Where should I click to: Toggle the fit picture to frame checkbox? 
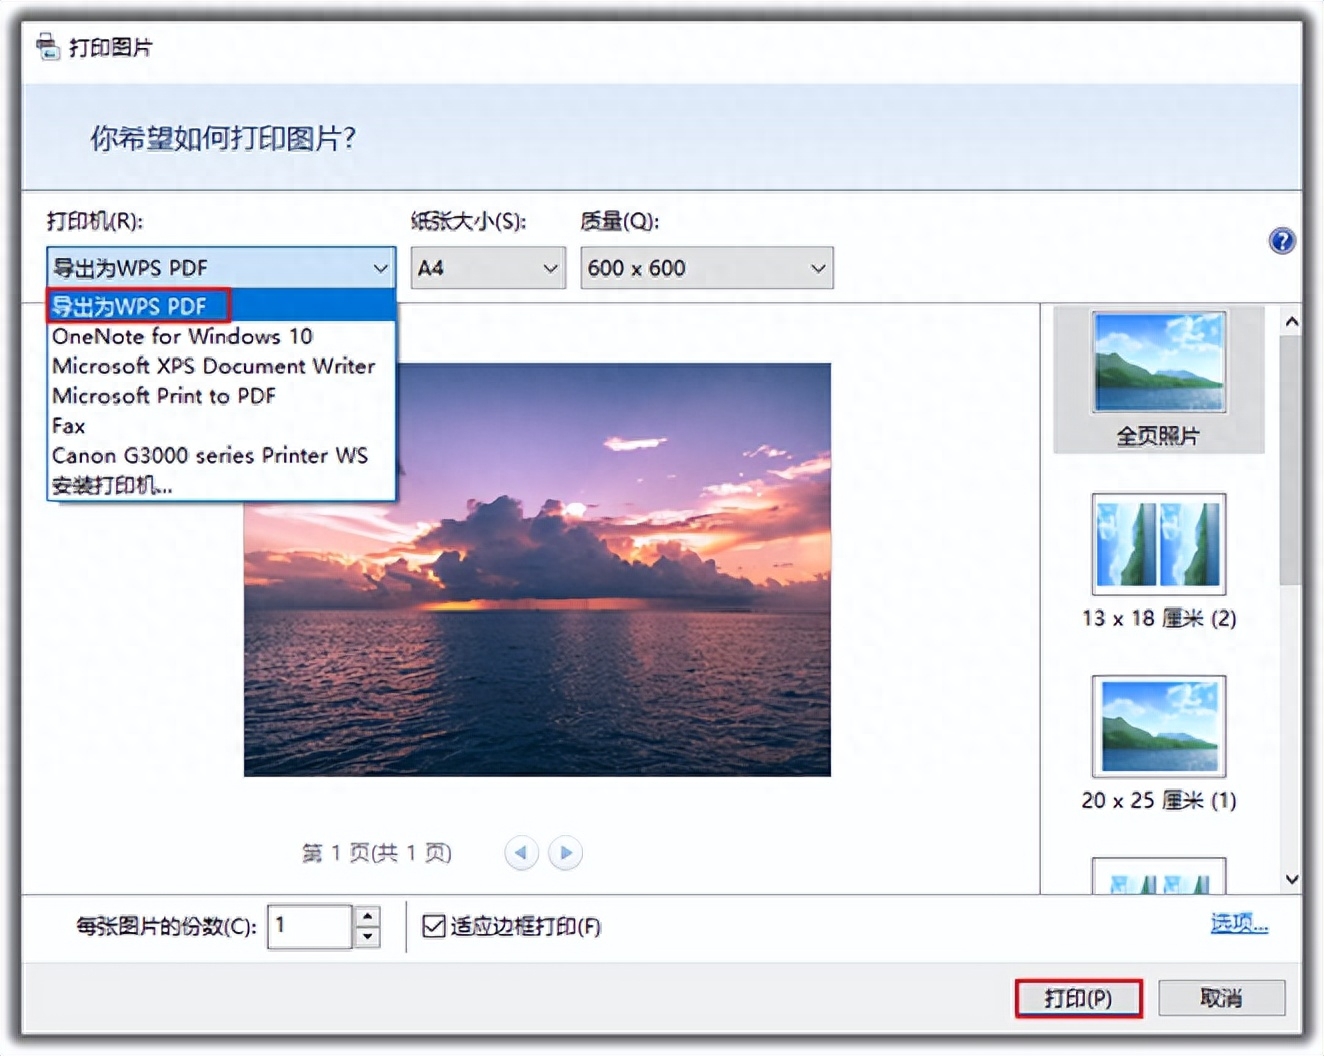coord(433,926)
